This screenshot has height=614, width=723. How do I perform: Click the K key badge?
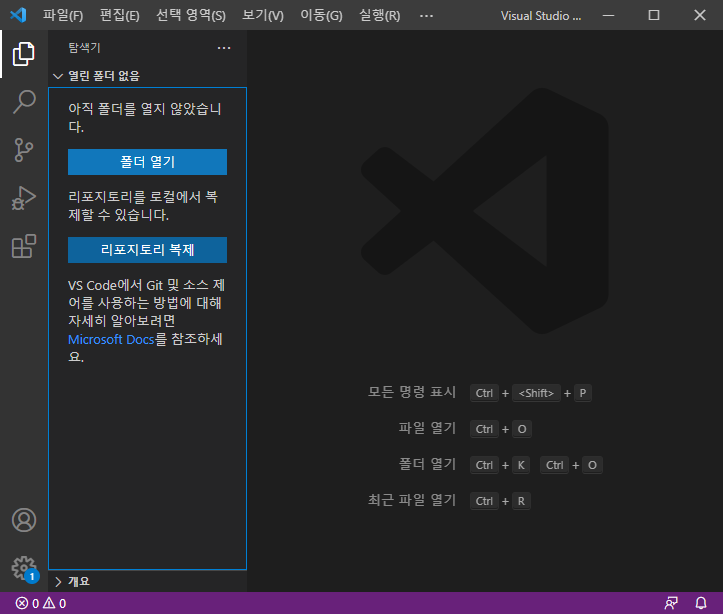tap(521, 465)
